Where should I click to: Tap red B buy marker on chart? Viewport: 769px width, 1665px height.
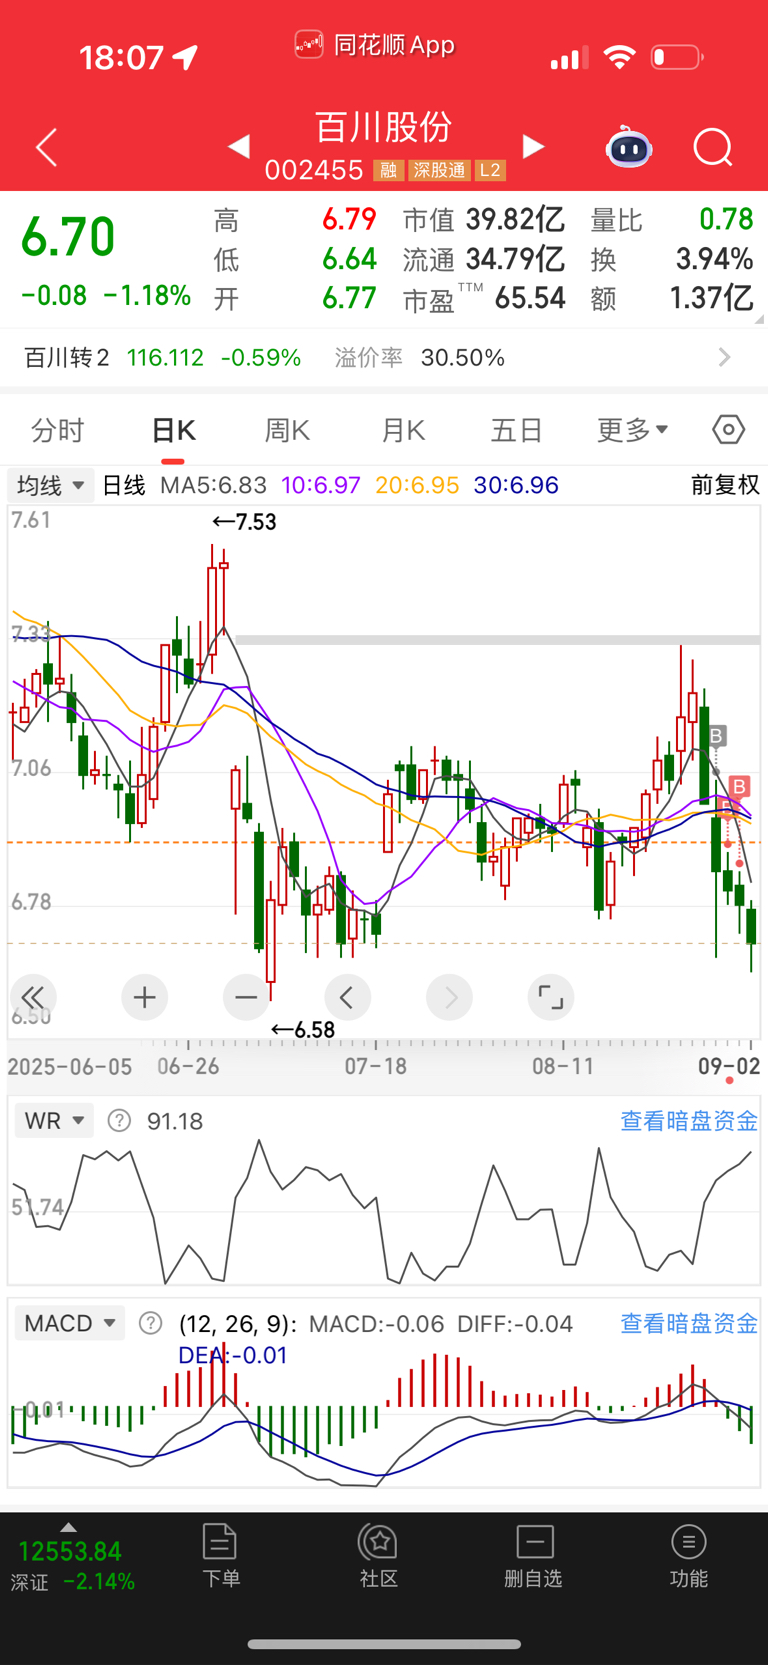tap(739, 787)
